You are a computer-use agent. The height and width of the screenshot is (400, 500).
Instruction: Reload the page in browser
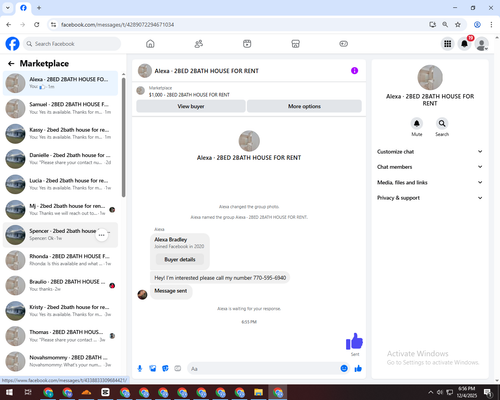[37, 25]
